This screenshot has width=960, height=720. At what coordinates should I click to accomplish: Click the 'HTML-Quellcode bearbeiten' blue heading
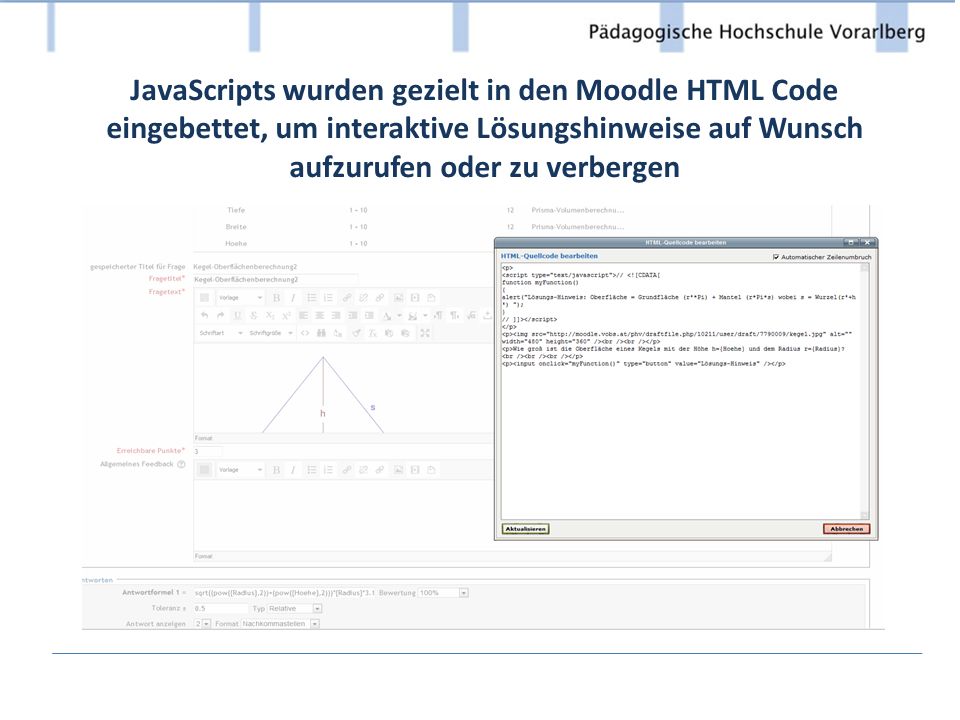pyautogui.click(x=549, y=256)
